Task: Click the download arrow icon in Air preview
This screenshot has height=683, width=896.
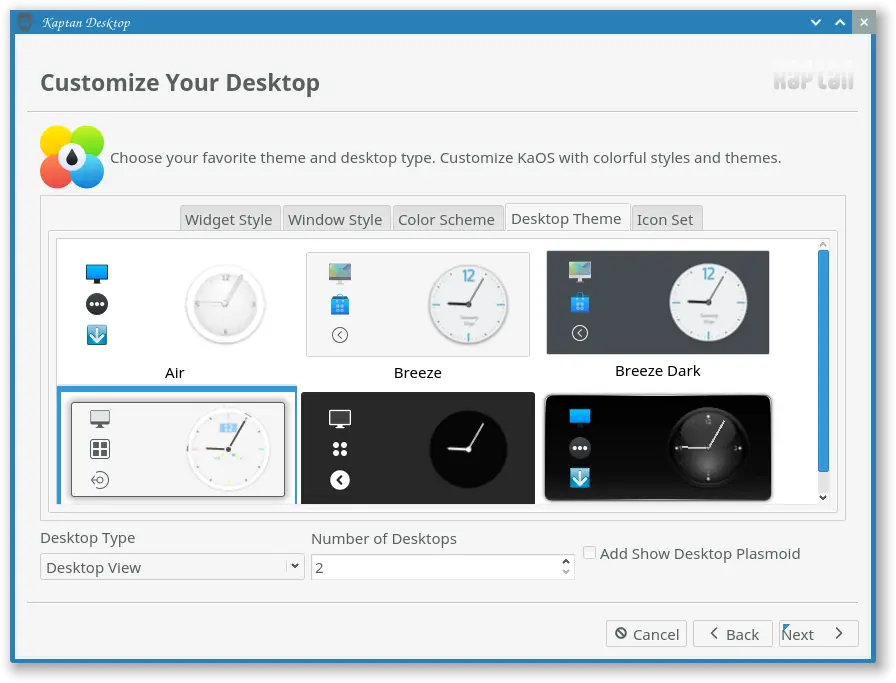Action: point(97,335)
